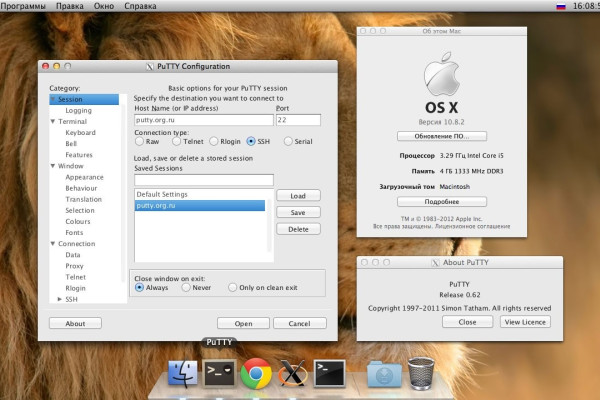Click X11 icon in About PuTTY title

click(x=435, y=263)
